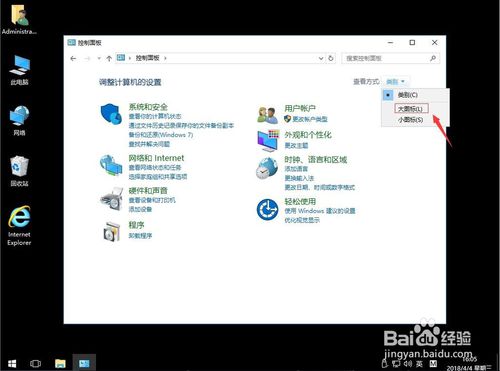Click 添加语言 link
500x371 pixels.
[296, 169]
